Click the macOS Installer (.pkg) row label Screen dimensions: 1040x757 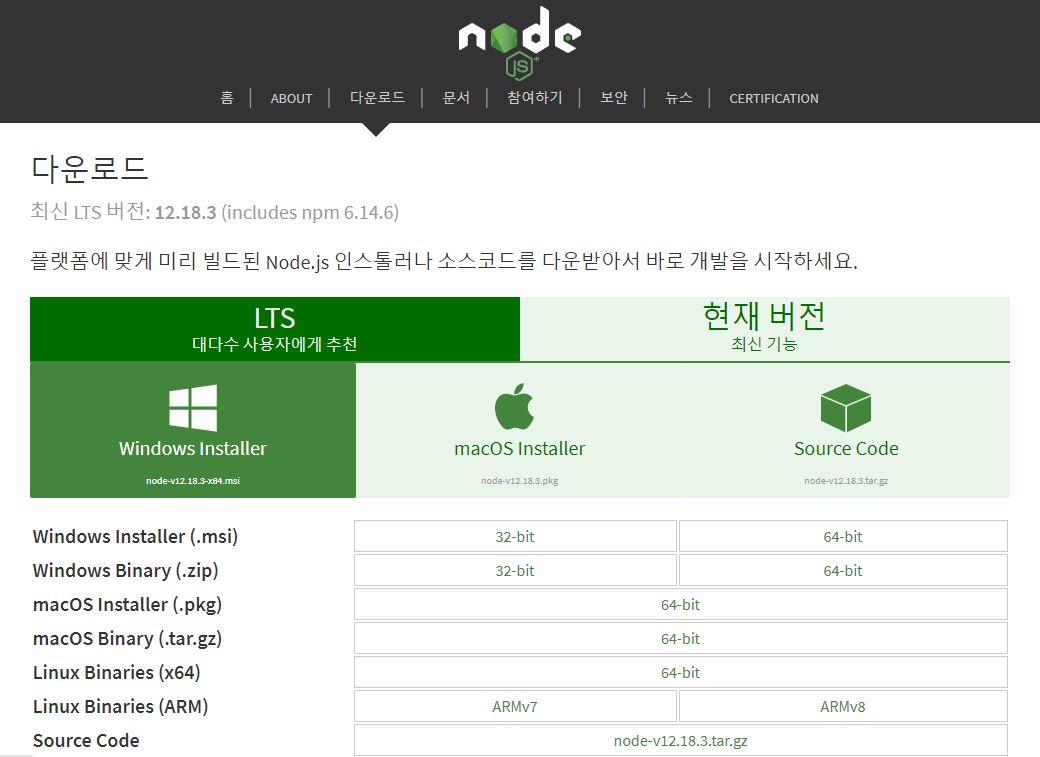(127, 604)
